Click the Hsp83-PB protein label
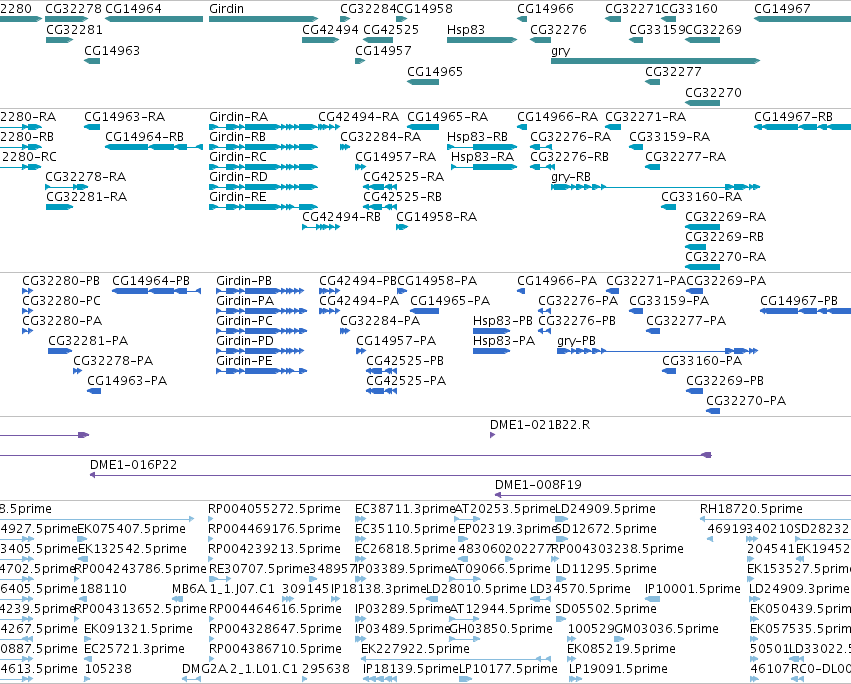 point(503,321)
